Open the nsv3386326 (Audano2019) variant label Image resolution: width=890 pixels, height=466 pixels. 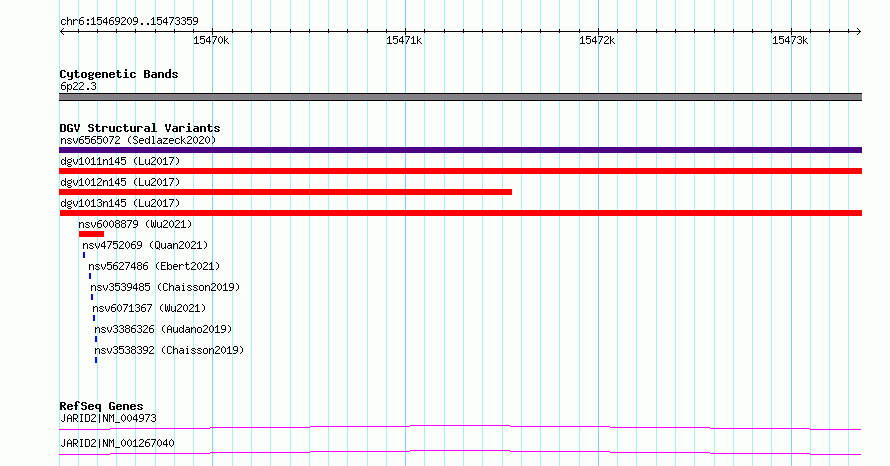[163, 329]
